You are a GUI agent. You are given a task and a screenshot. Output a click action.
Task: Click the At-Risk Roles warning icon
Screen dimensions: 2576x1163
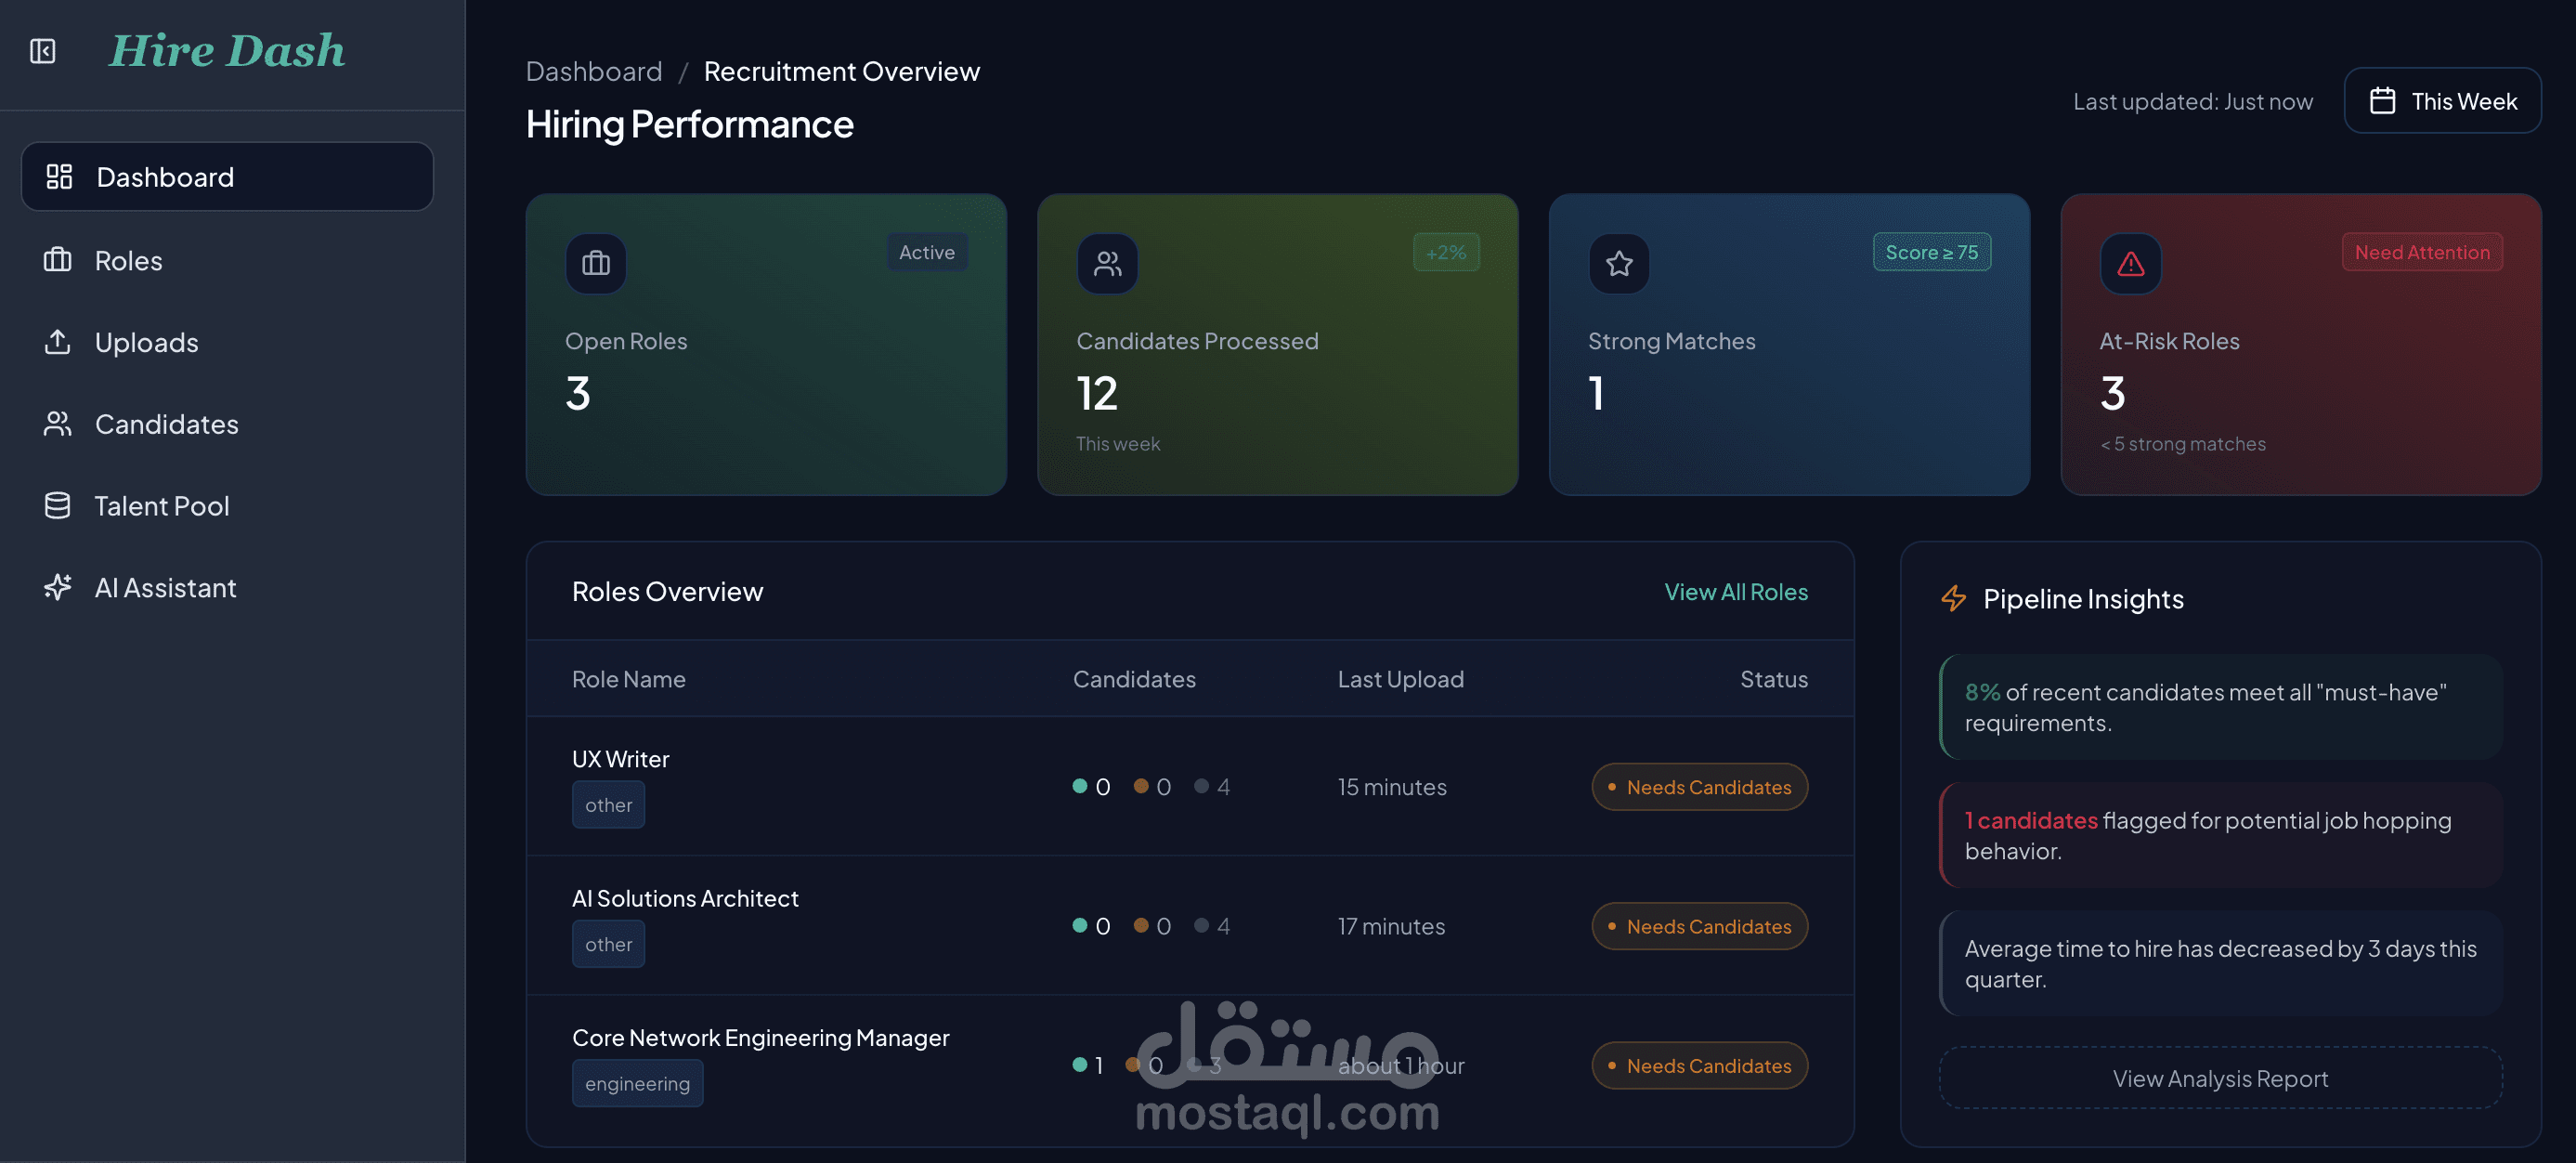2130,263
